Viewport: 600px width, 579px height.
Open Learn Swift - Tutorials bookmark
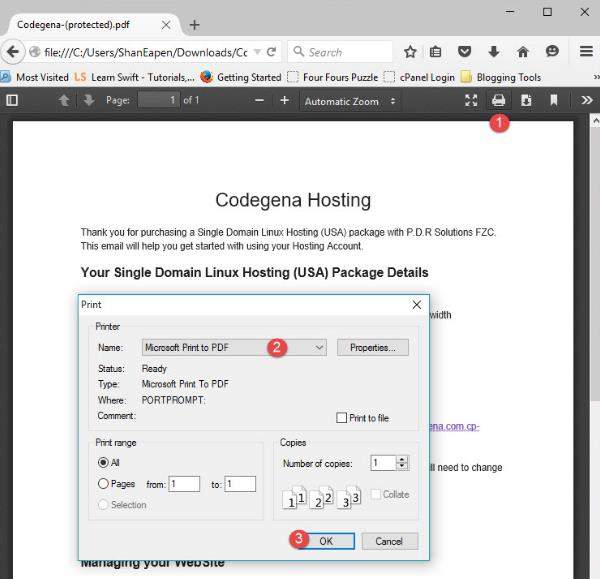135,77
